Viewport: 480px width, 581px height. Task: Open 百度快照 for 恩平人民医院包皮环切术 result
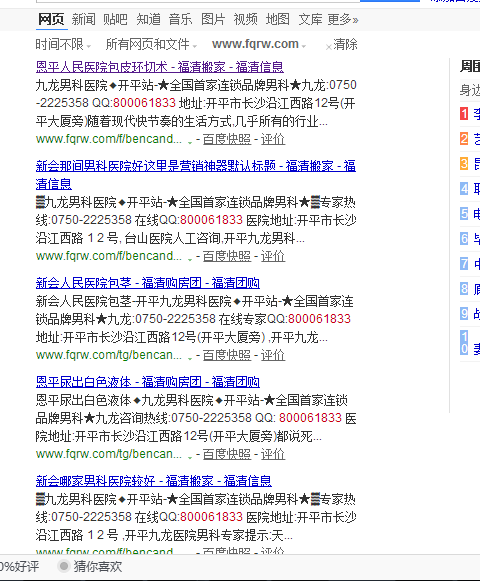coord(227,139)
